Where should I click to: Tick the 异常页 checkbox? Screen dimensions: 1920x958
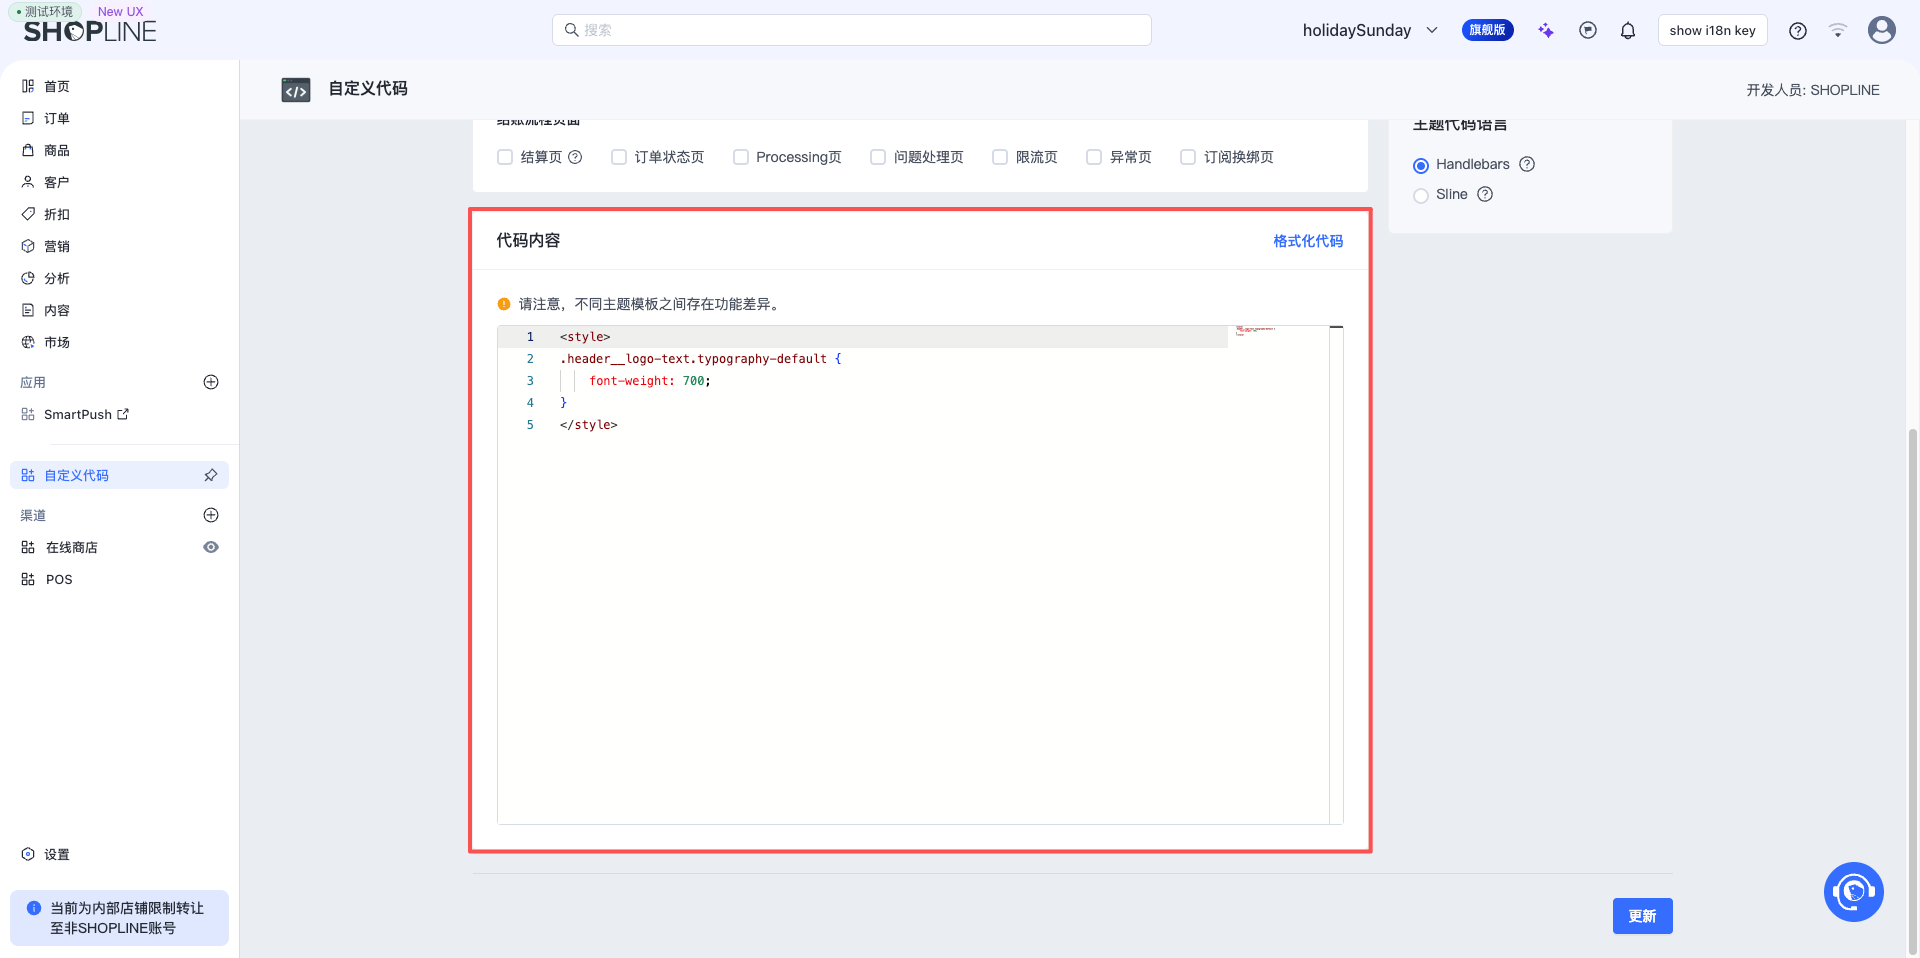coord(1094,157)
